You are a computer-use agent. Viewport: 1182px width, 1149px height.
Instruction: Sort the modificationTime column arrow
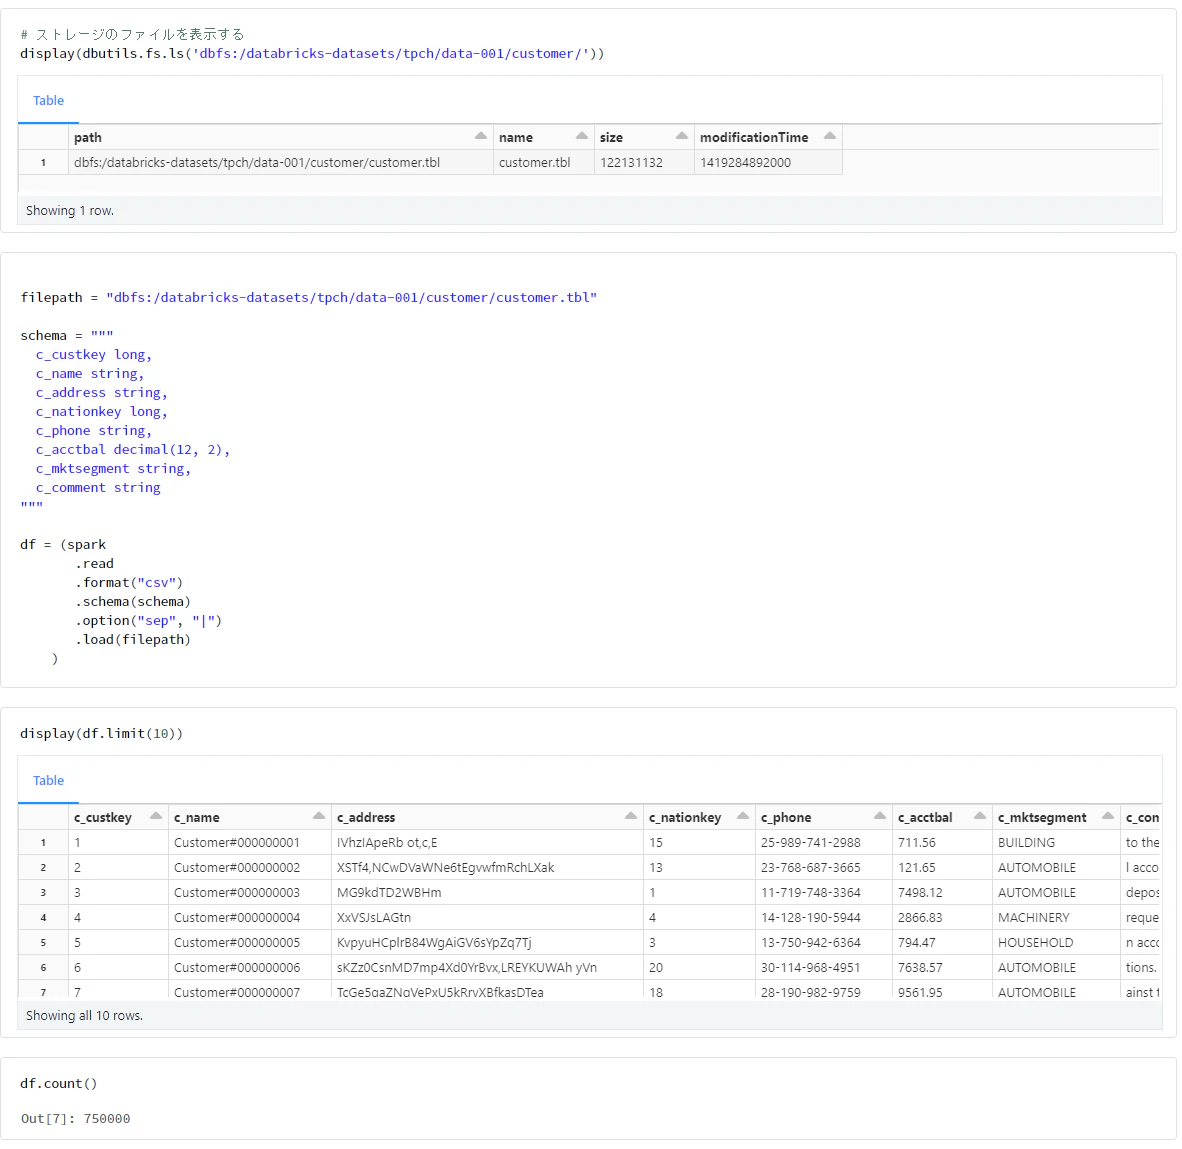(x=830, y=136)
